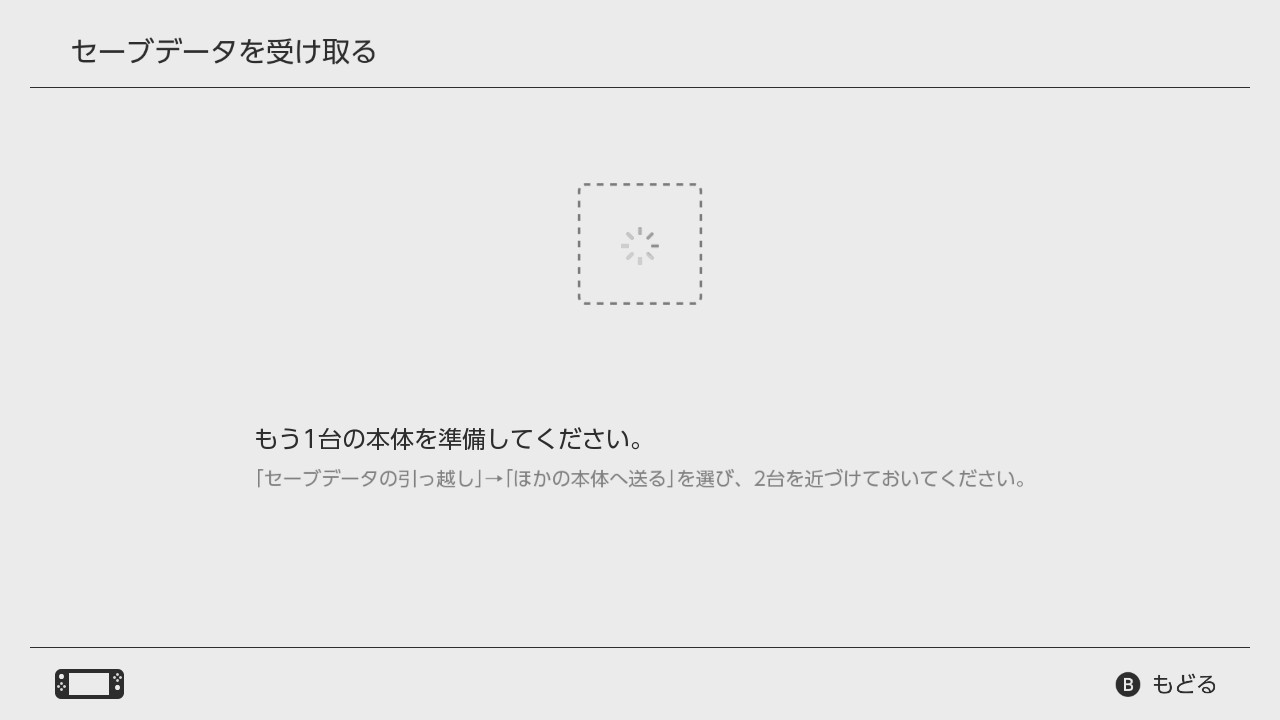Click the screen part of the console icon

click(x=89, y=684)
